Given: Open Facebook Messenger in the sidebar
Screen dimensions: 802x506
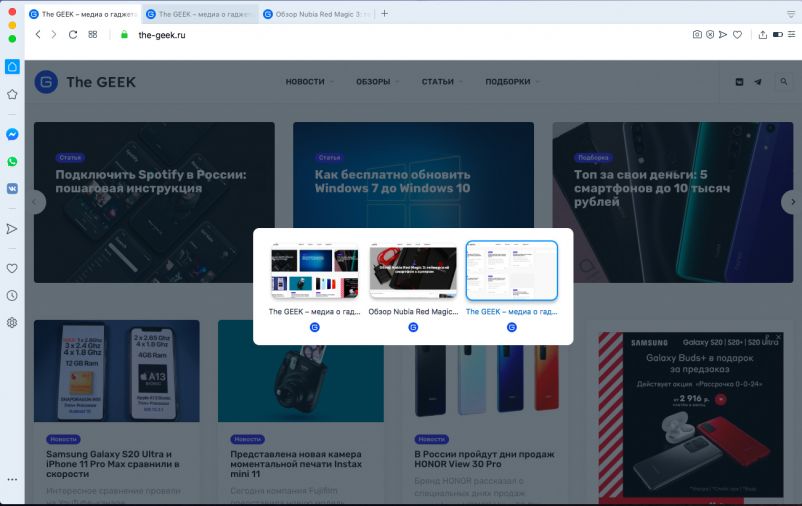Looking at the screenshot, I should (x=12, y=134).
